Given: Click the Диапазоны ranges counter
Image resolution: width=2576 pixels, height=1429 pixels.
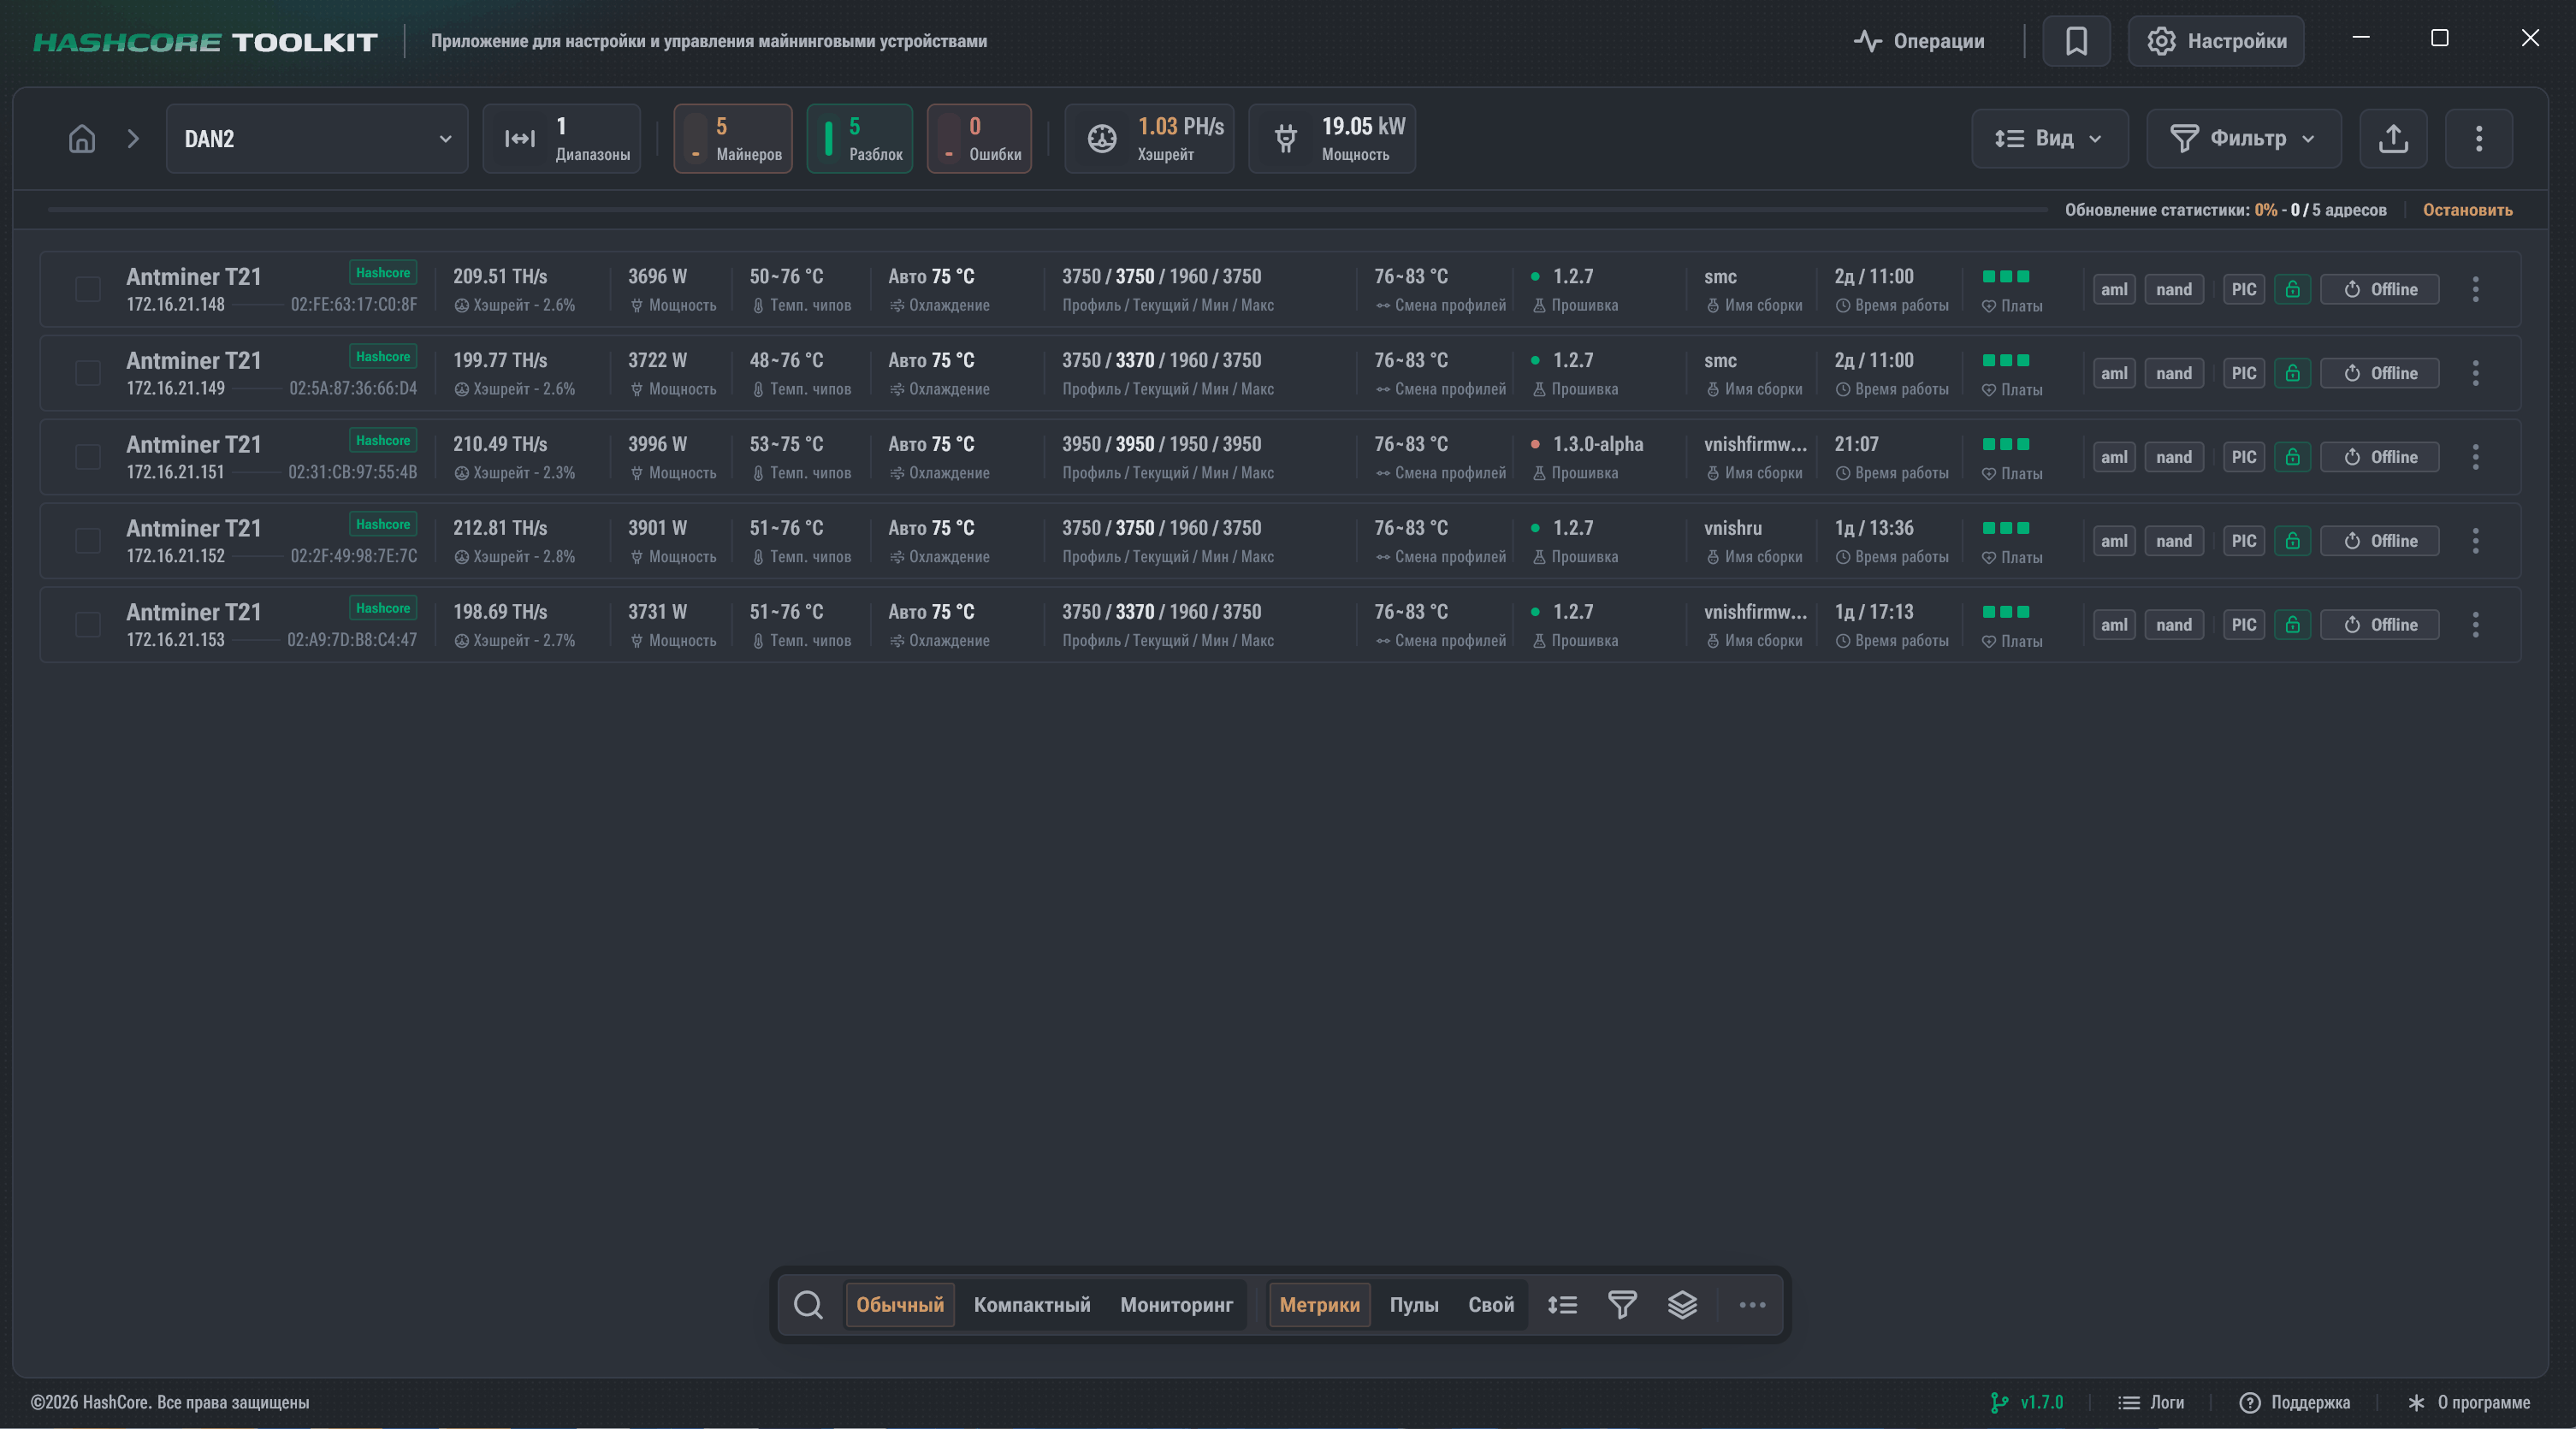Looking at the screenshot, I should point(562,139).
